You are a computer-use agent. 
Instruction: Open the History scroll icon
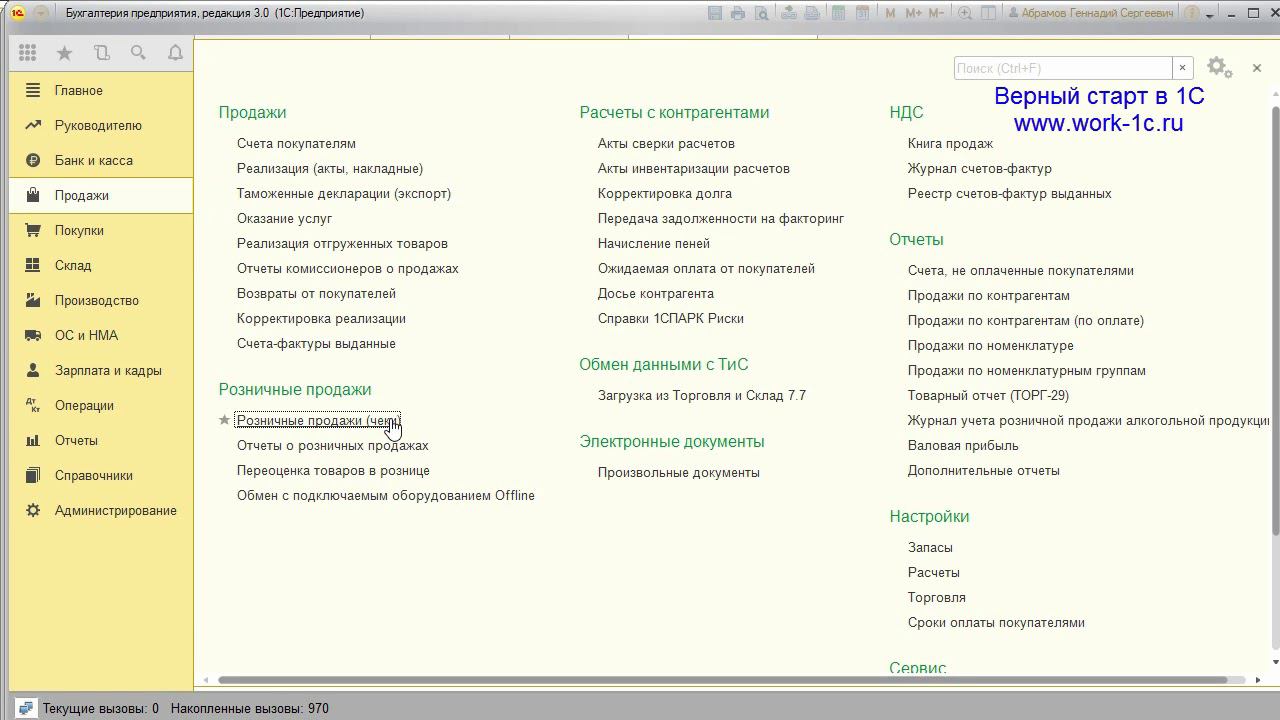[x=101, y=53]
